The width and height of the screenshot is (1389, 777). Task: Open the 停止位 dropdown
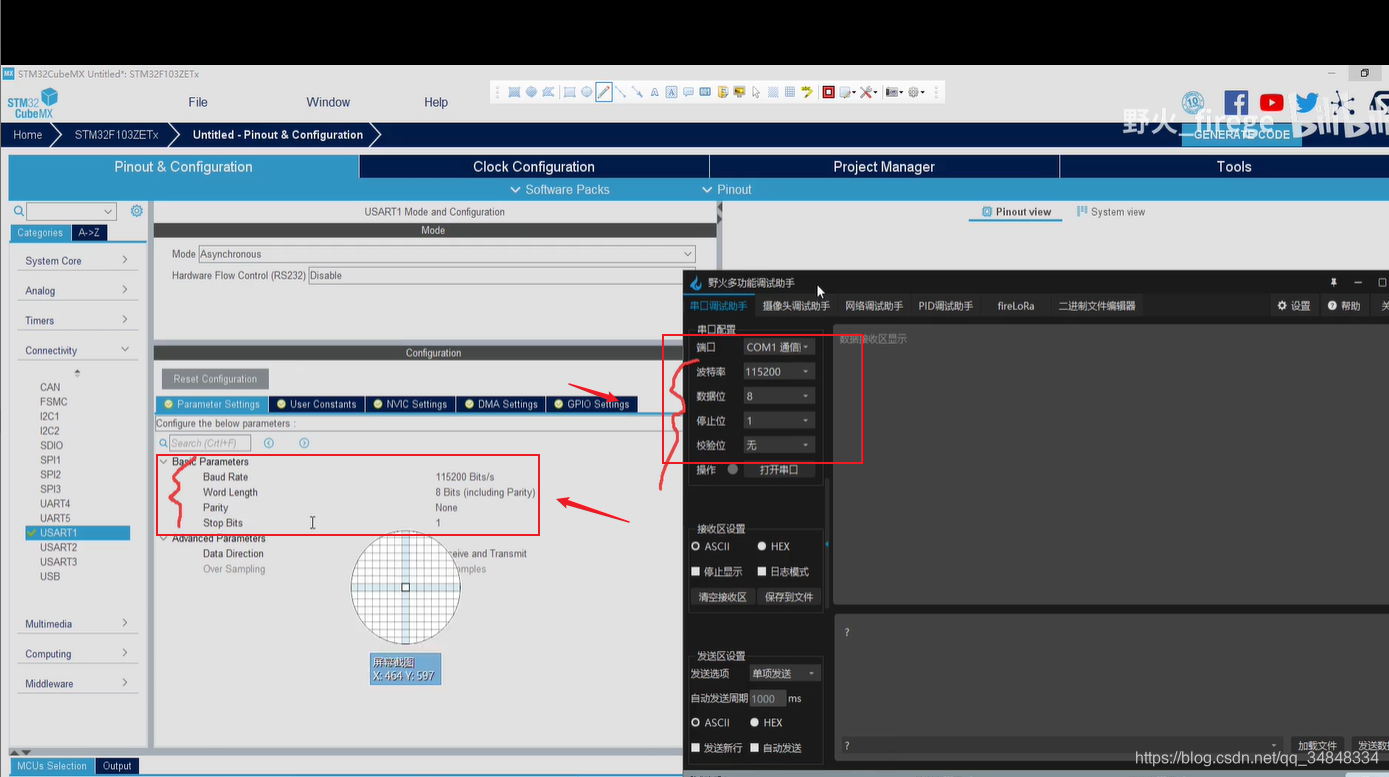click(779, 421)
